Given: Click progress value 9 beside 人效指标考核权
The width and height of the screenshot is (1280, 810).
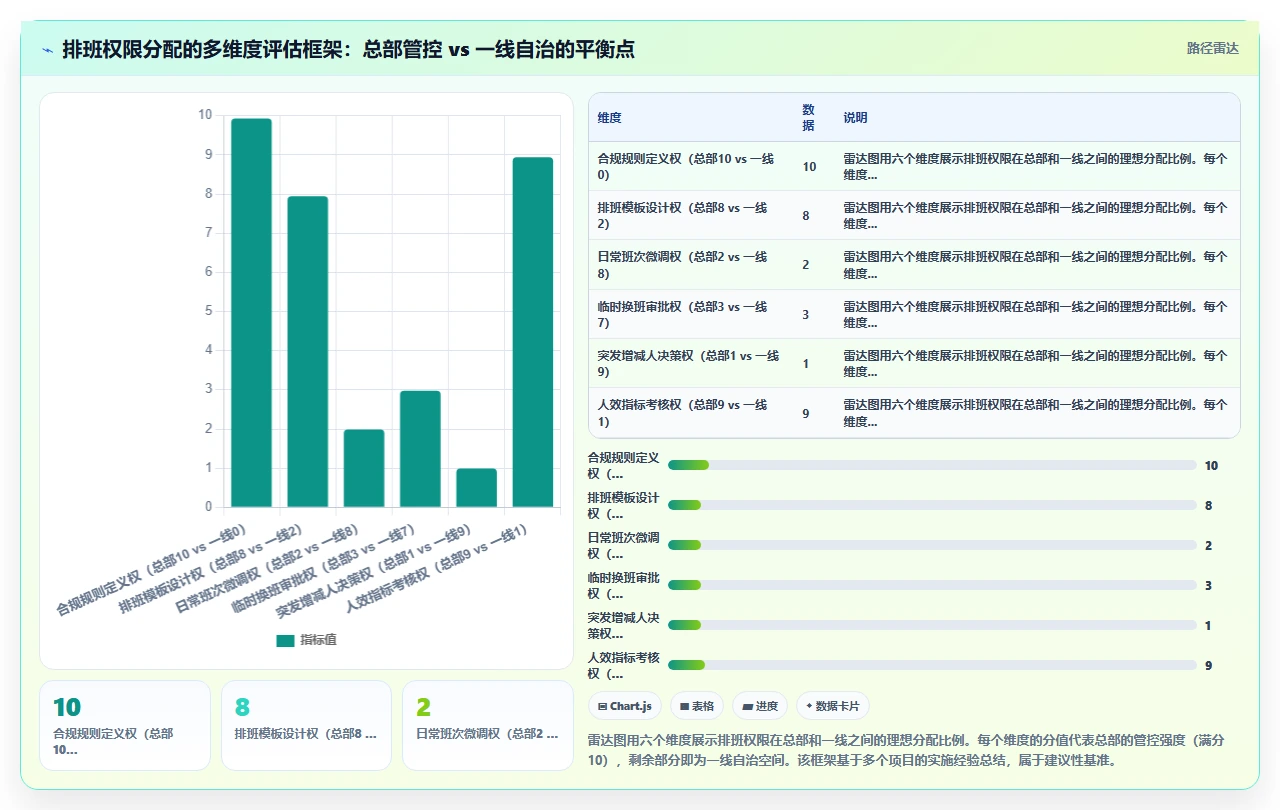Looking at the screenshot, I should tap(1209, 665).
